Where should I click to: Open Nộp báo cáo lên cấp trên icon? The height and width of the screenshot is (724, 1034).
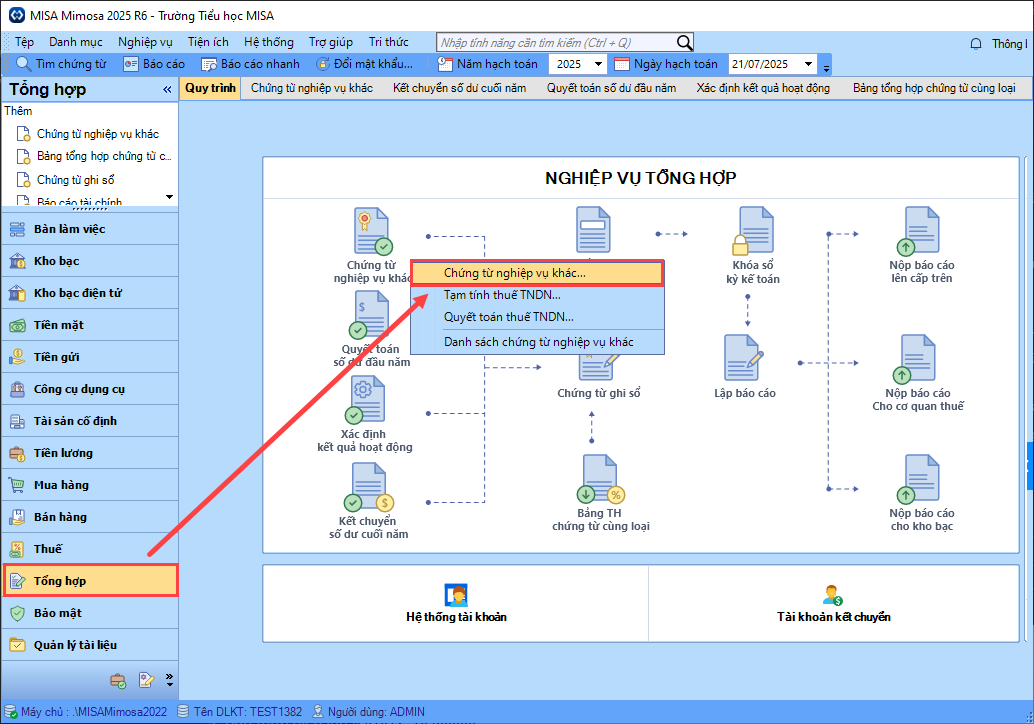point(919,231)
